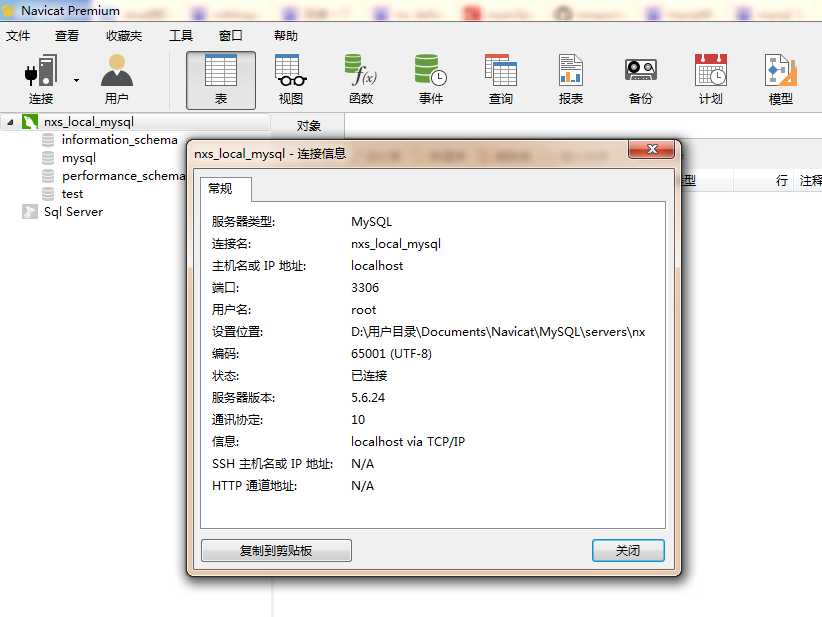Viewport: 822px width, 617px height.
Task: Click the SSH host N/A value
Action: 362,464
